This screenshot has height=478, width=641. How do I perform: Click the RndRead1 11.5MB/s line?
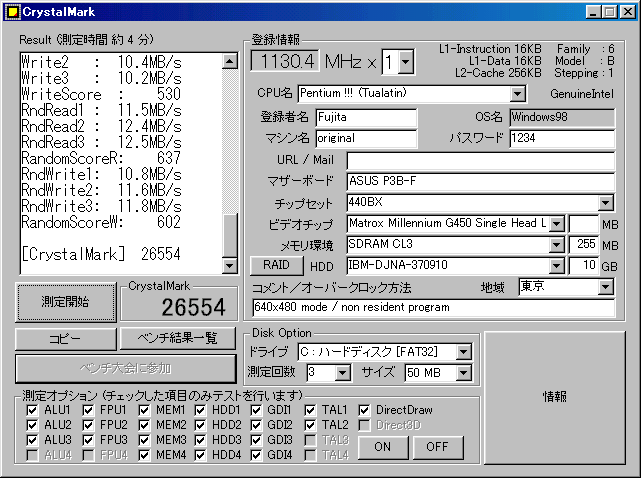point(101,110)
